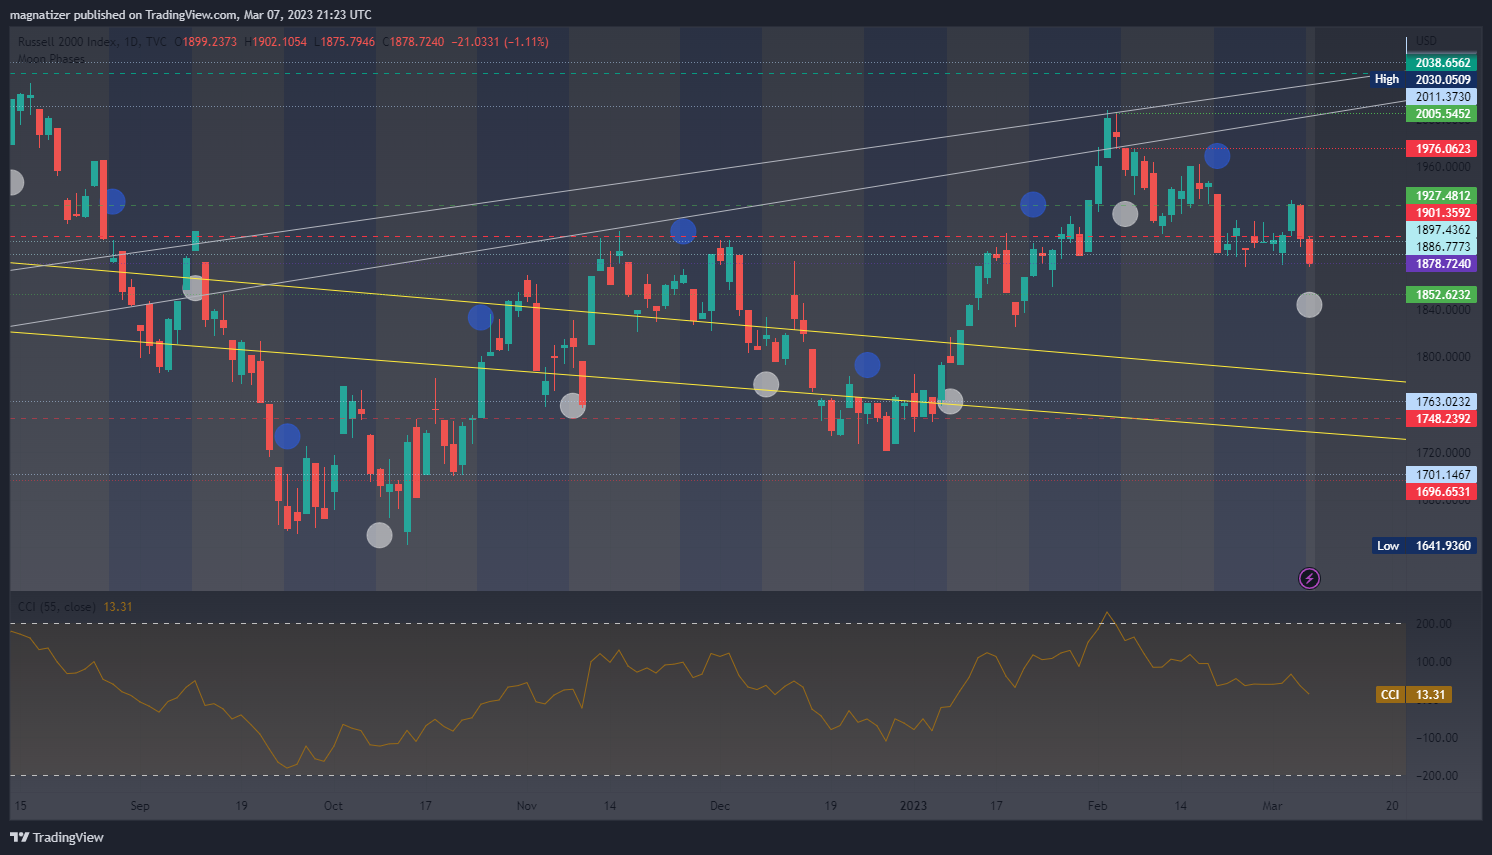Select the red 1748.2392 price label
The image size is (1492, 855).
1441,419
